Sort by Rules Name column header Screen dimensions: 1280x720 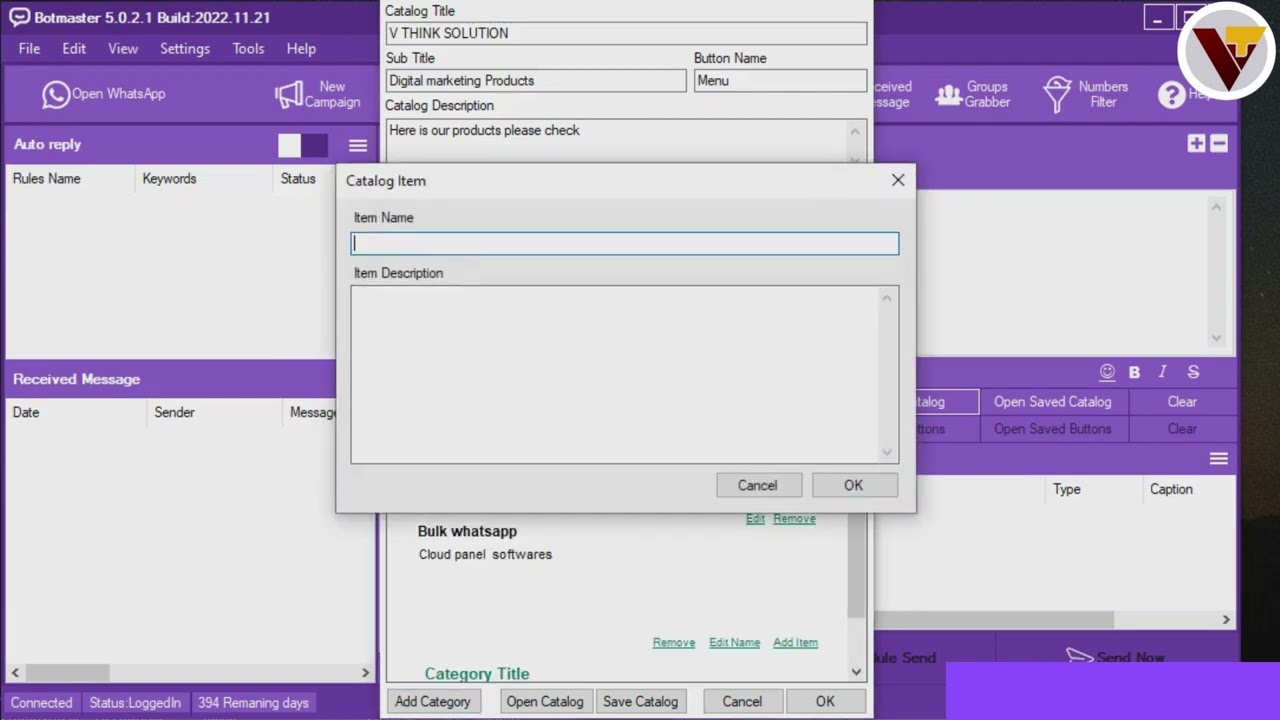47,179
